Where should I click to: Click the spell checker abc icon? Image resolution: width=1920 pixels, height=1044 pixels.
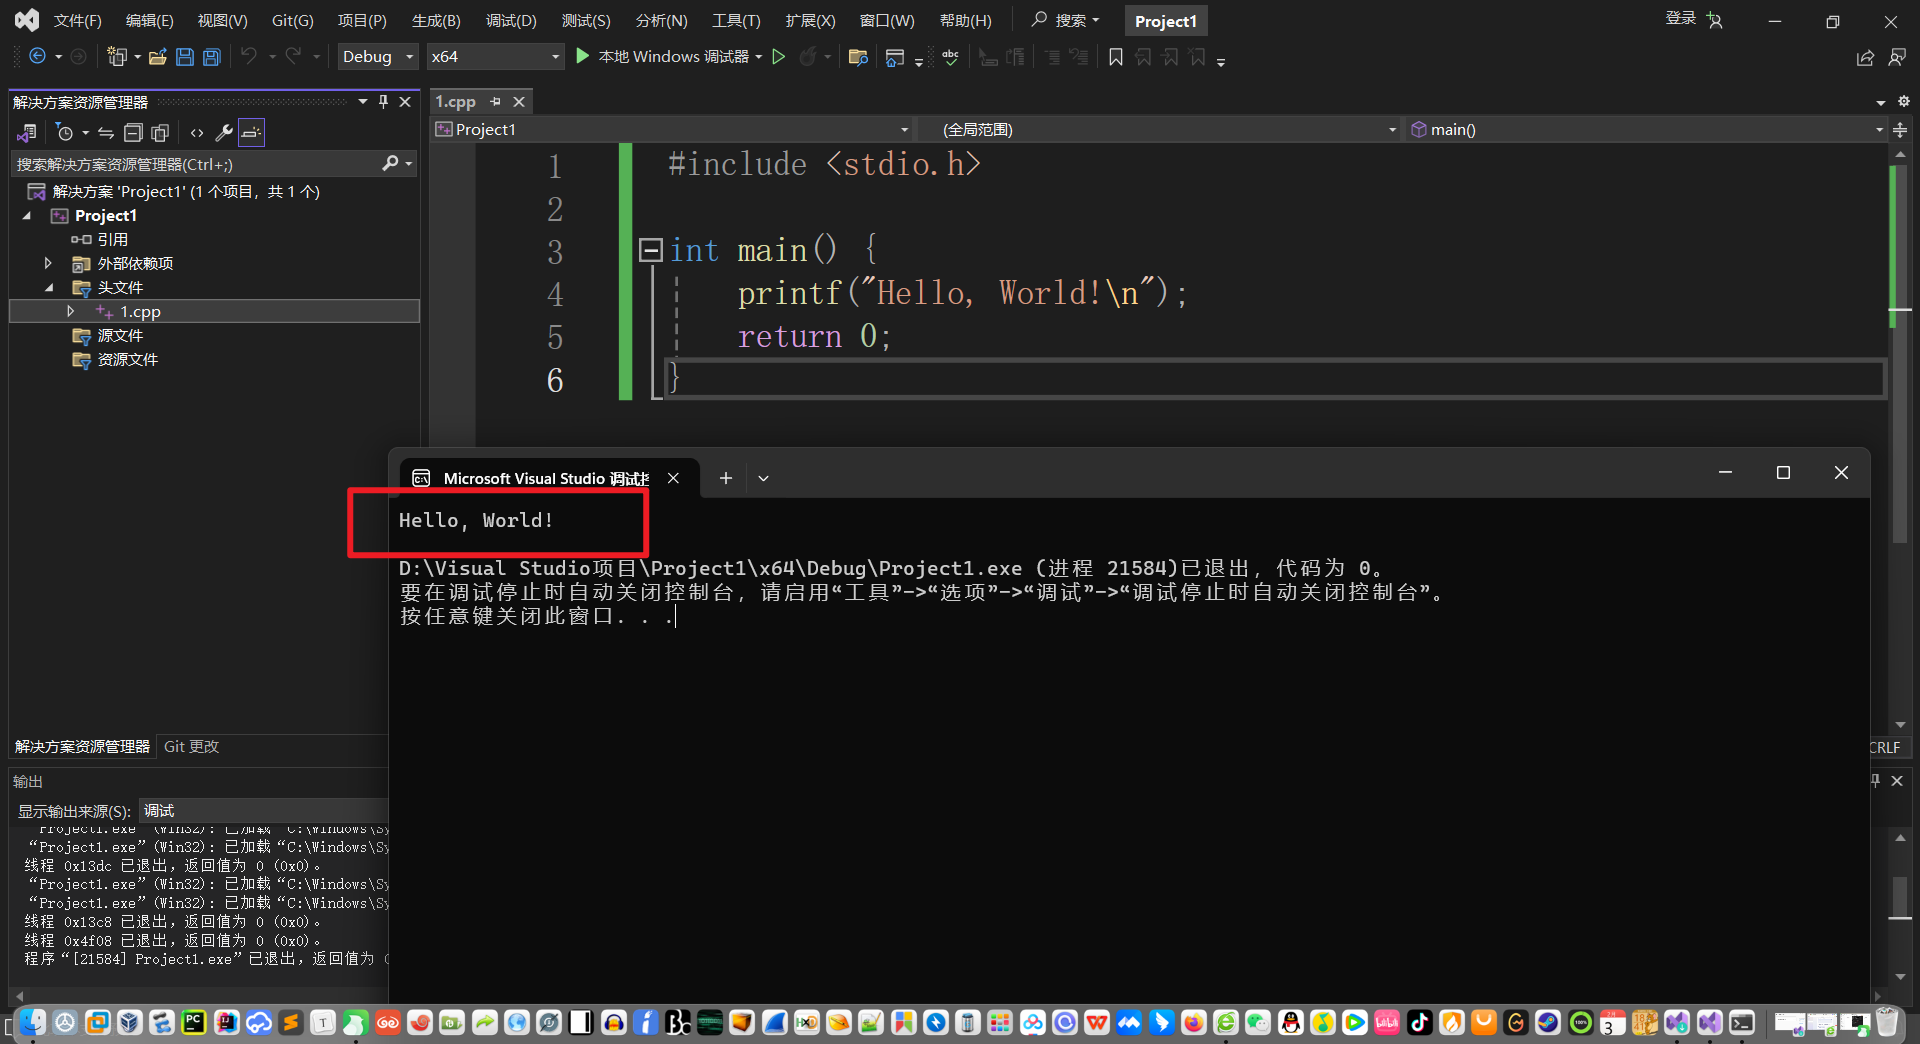click(951, 57)
